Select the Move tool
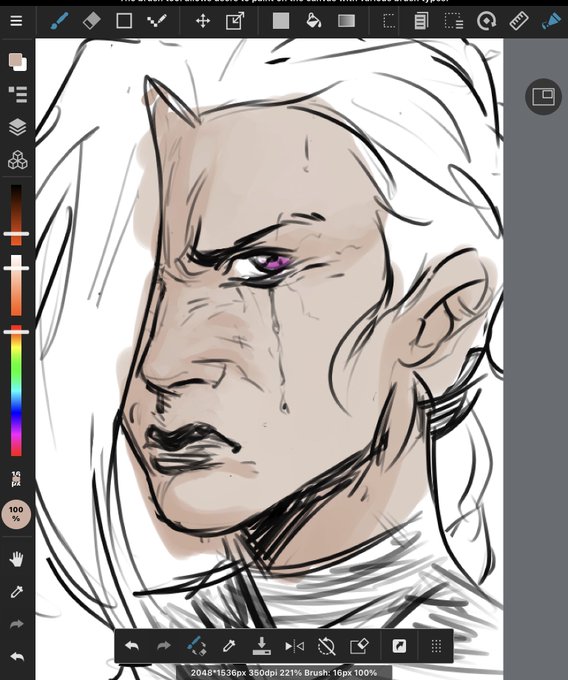The height and width of the screenshot is (680, 568). pyautogui.click(x=203, y=21)
